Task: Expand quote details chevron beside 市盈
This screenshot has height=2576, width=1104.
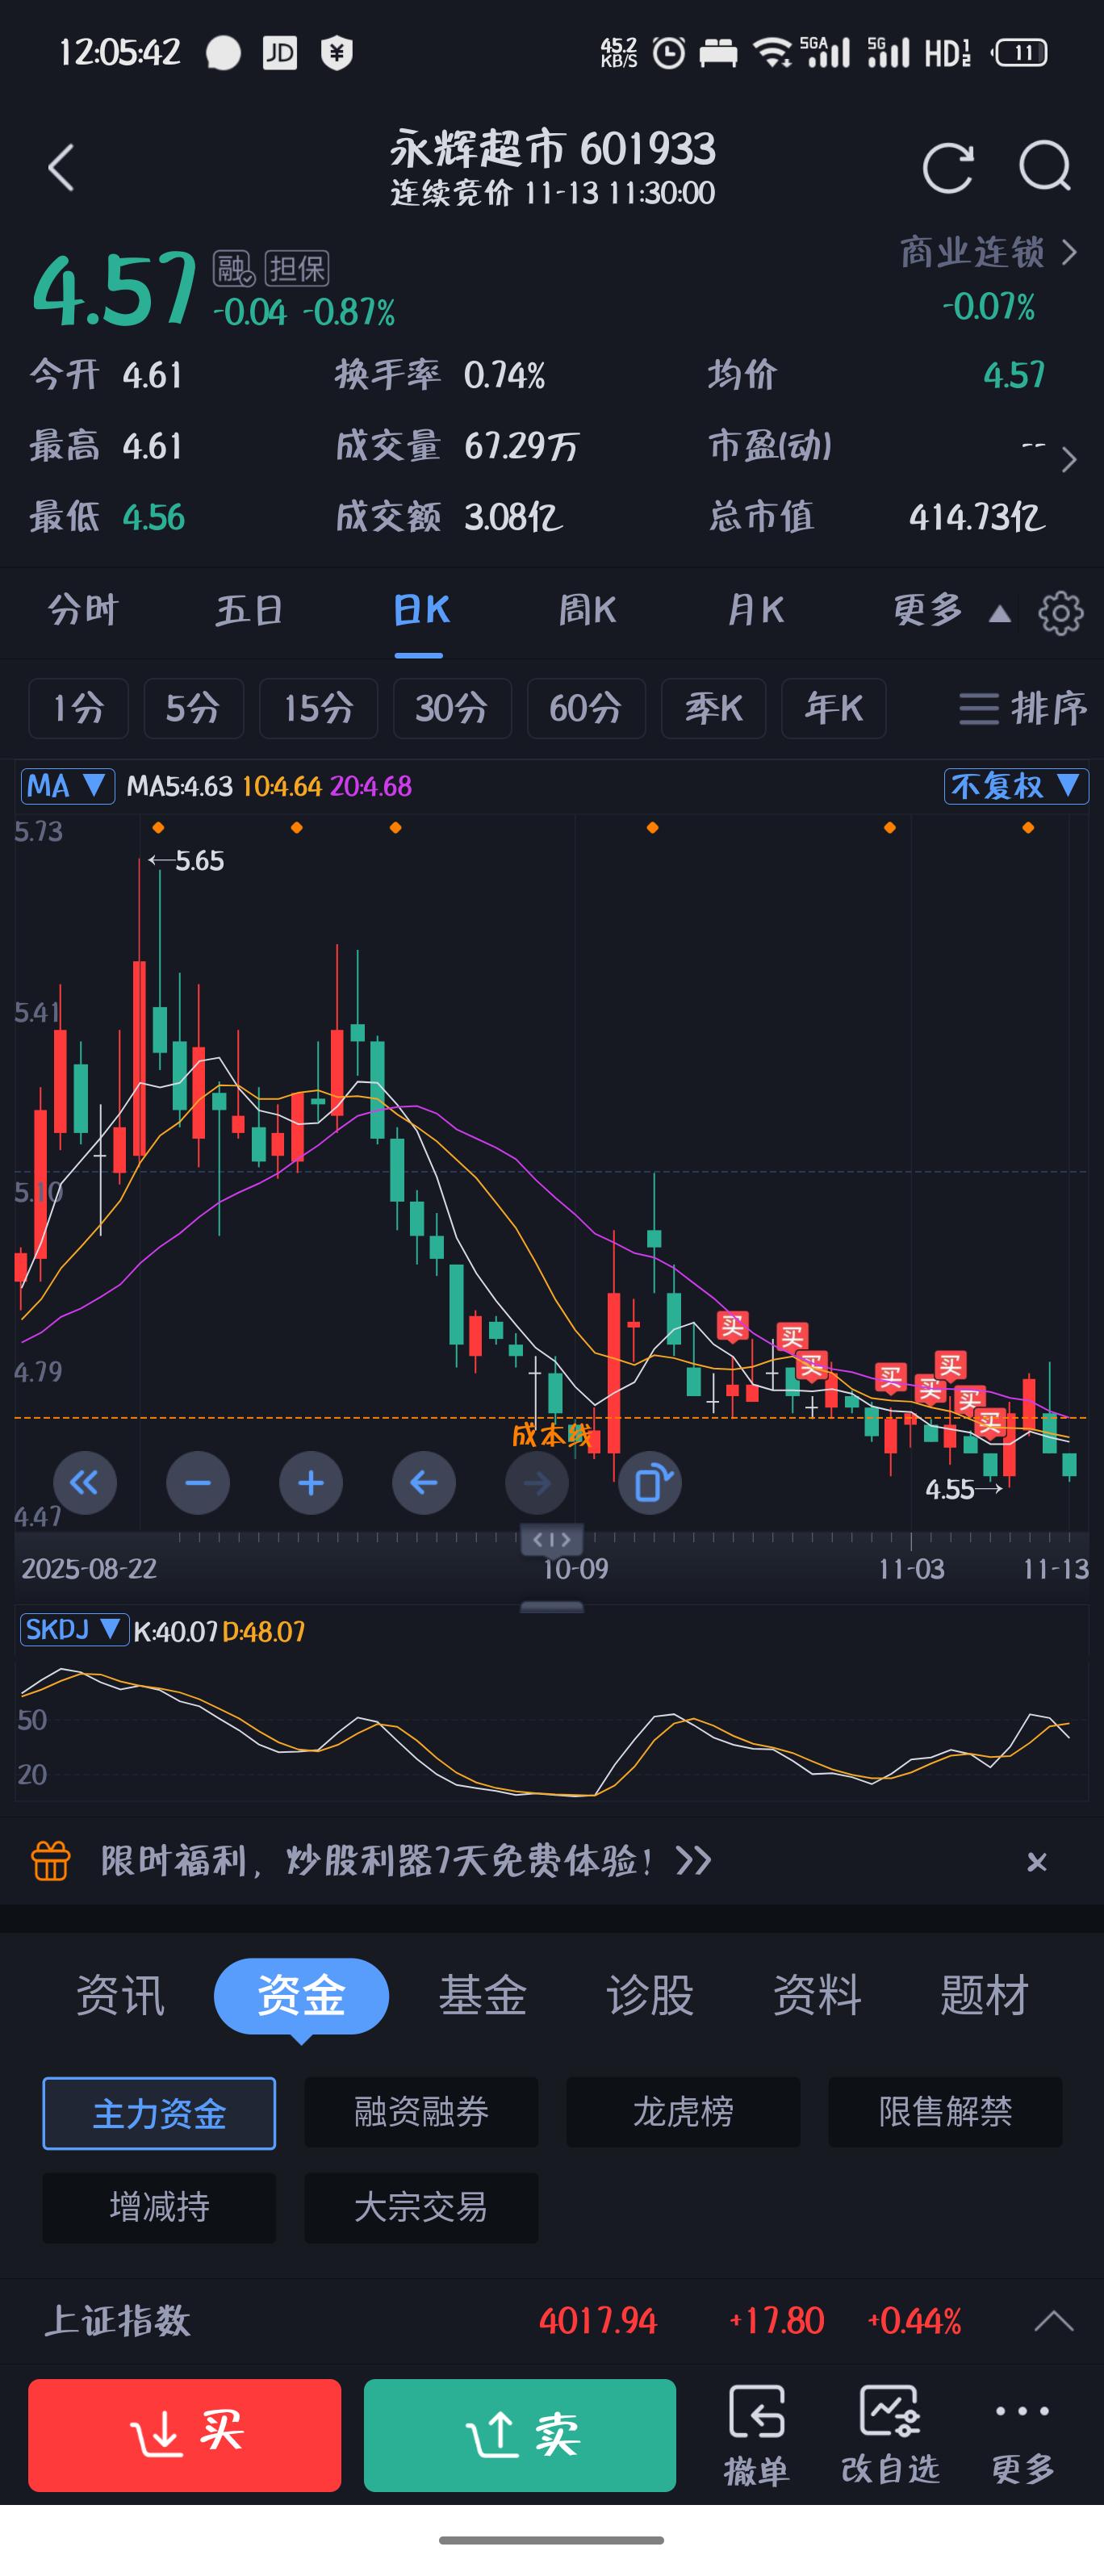Action: click(1069, 459)
